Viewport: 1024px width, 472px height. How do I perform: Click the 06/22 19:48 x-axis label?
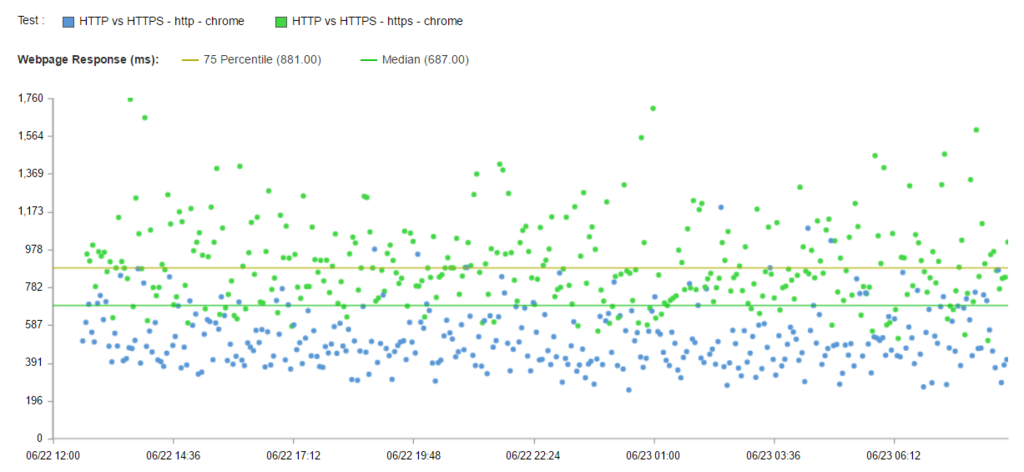point(413,455)
